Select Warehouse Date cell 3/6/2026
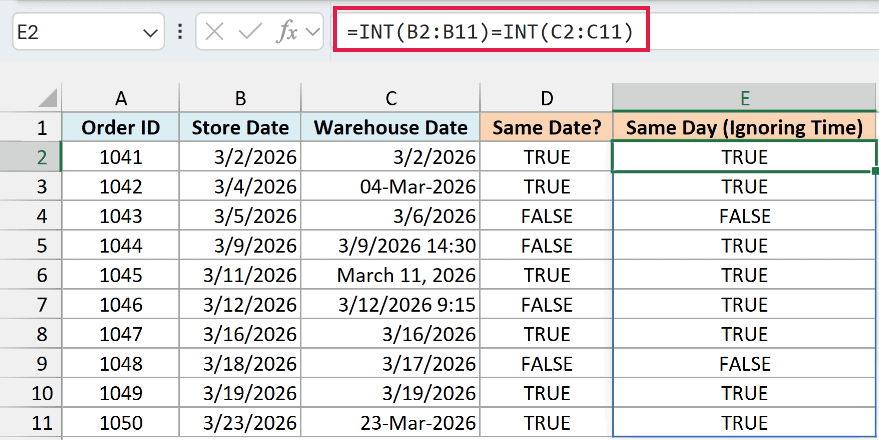This screenshot has width=879, height=440. coord(390,216)
